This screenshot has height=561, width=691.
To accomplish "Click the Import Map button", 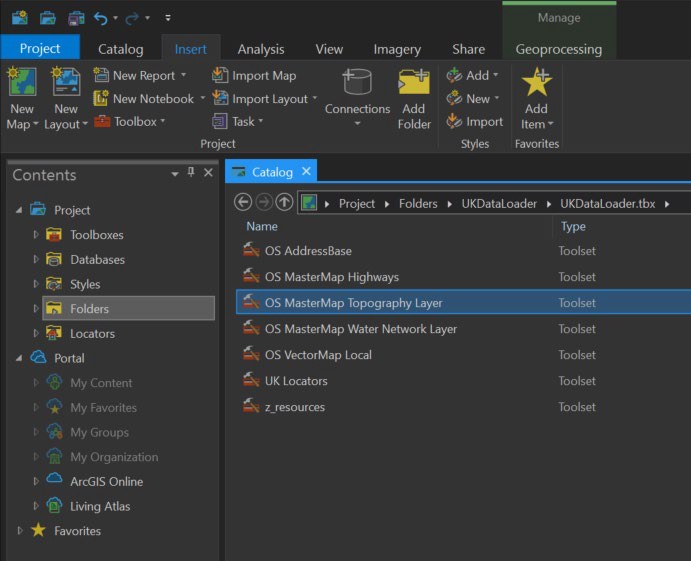I will tap(254, 75).
